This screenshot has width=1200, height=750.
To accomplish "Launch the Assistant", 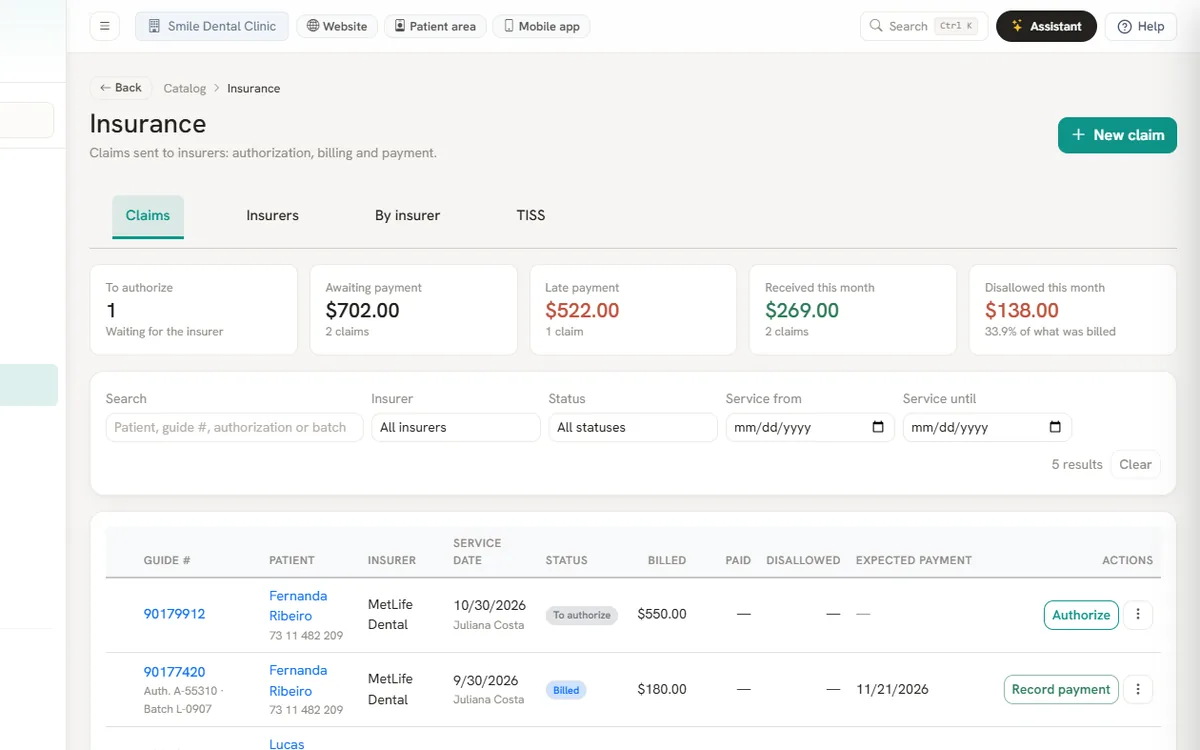I will [x=1046, y=26].
